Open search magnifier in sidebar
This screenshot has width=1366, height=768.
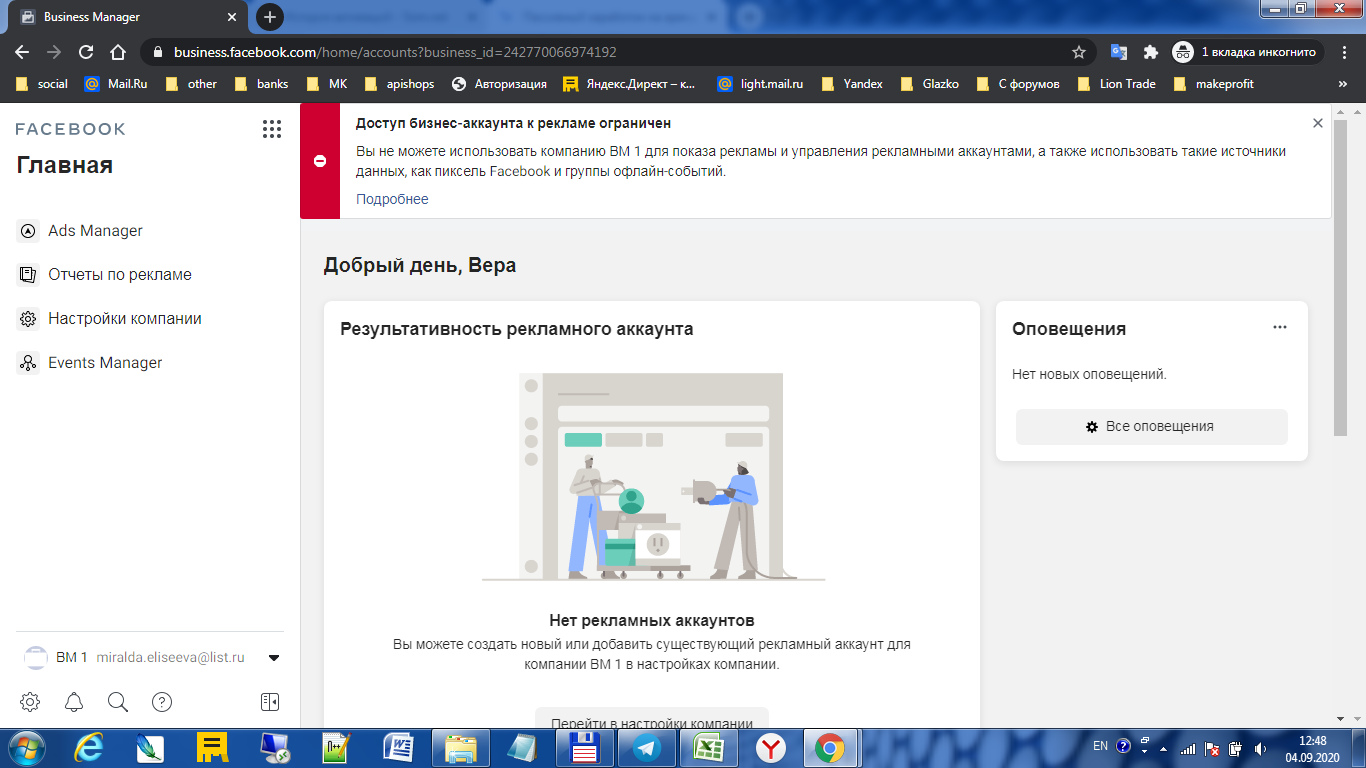[x=118, y=702]
